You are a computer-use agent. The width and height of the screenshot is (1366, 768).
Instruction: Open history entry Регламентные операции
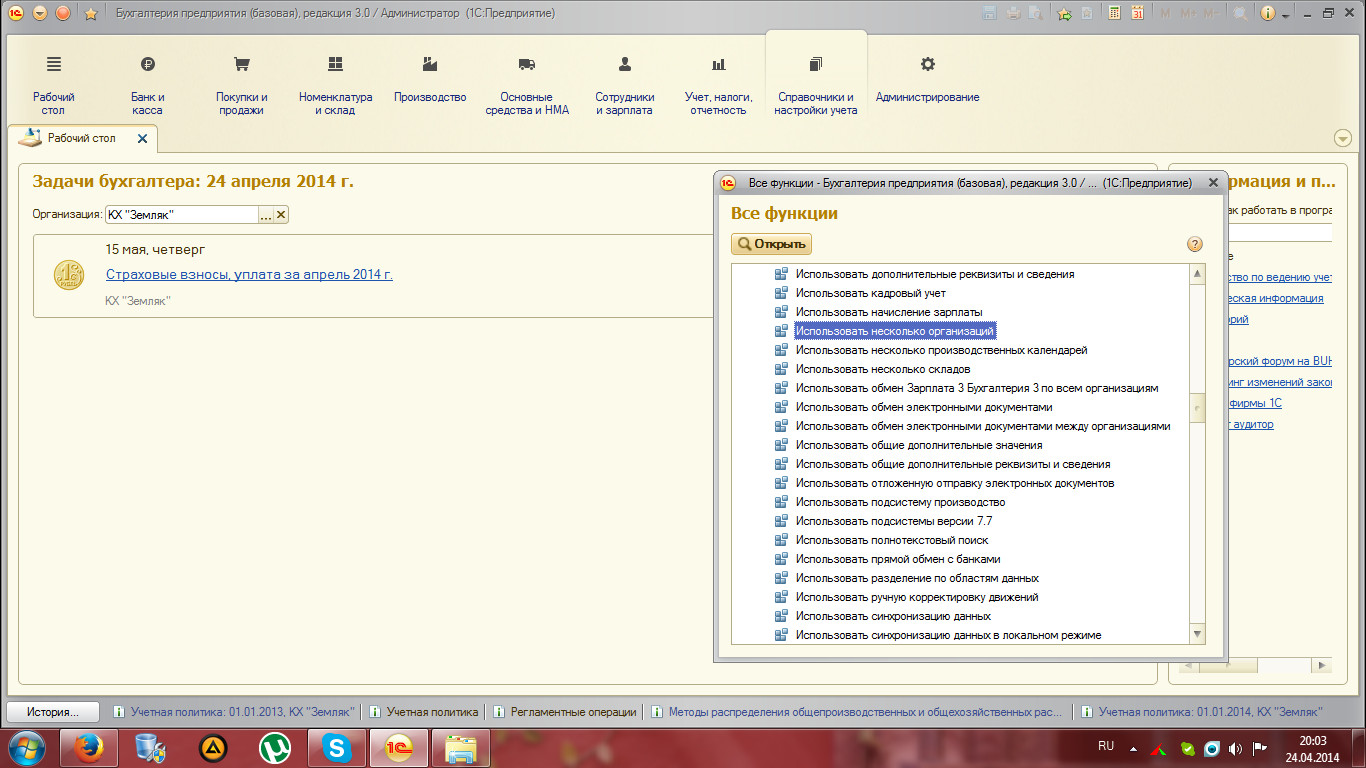565,712
